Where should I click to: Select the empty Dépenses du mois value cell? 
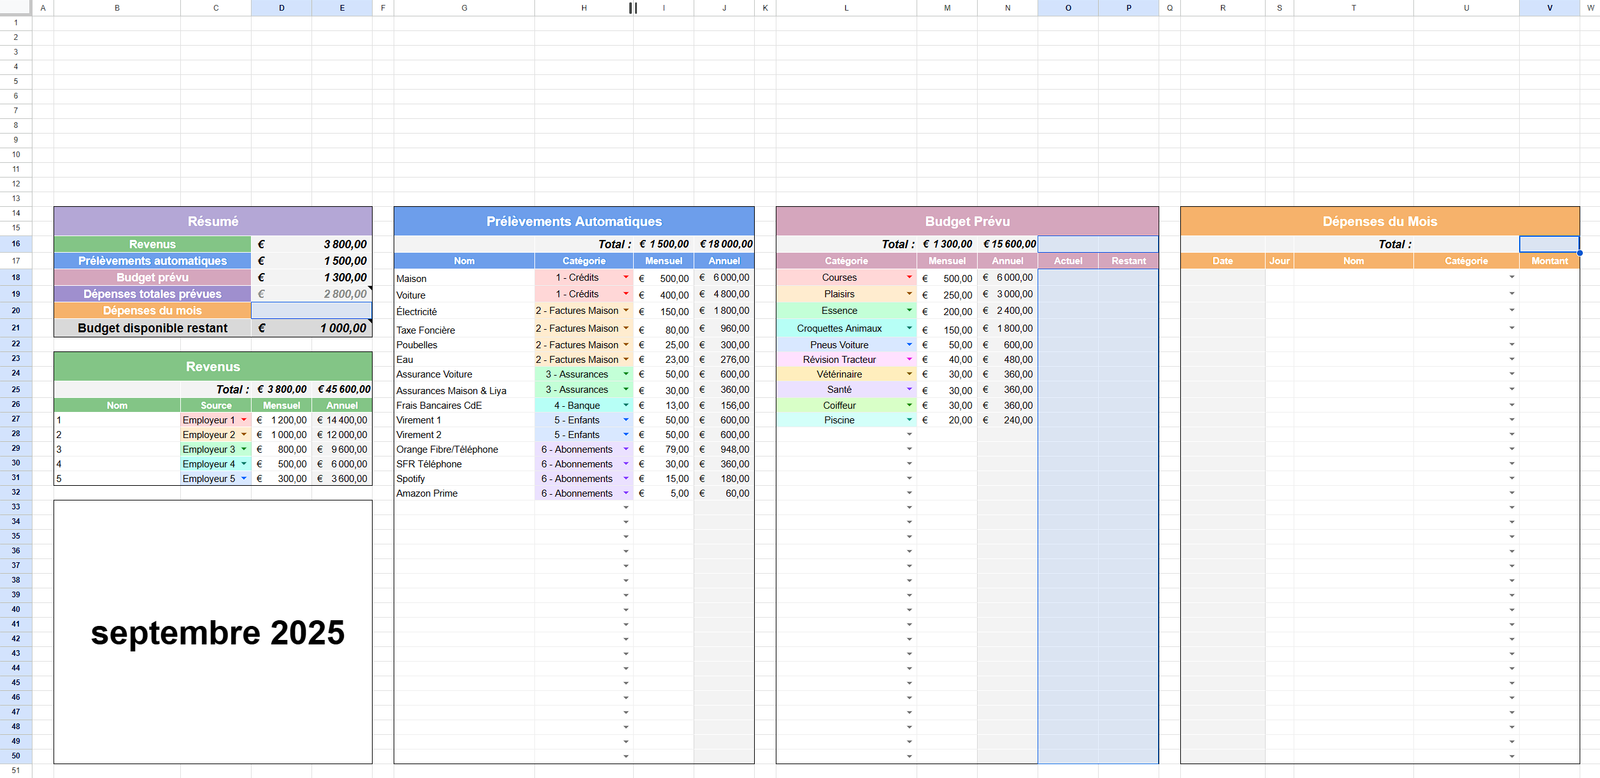311,311
